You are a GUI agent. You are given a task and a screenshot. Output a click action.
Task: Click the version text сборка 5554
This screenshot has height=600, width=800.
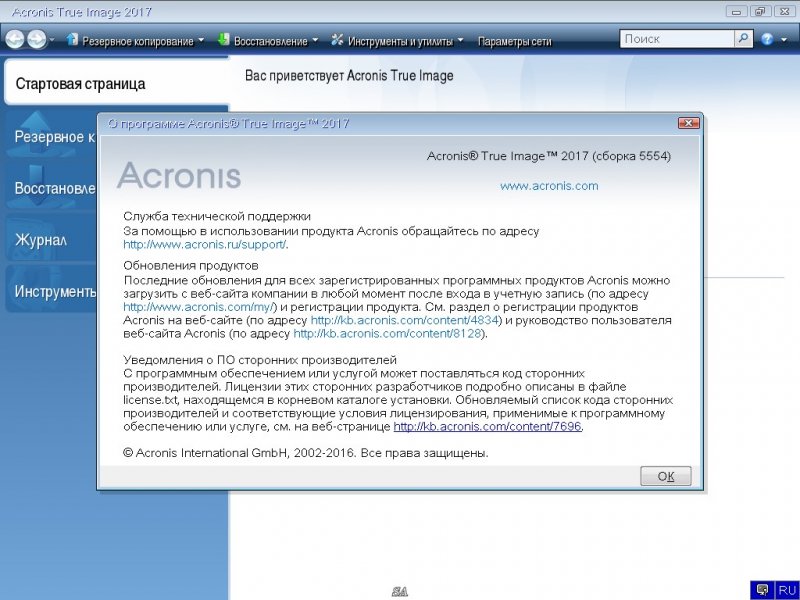(x=632, y=156)
